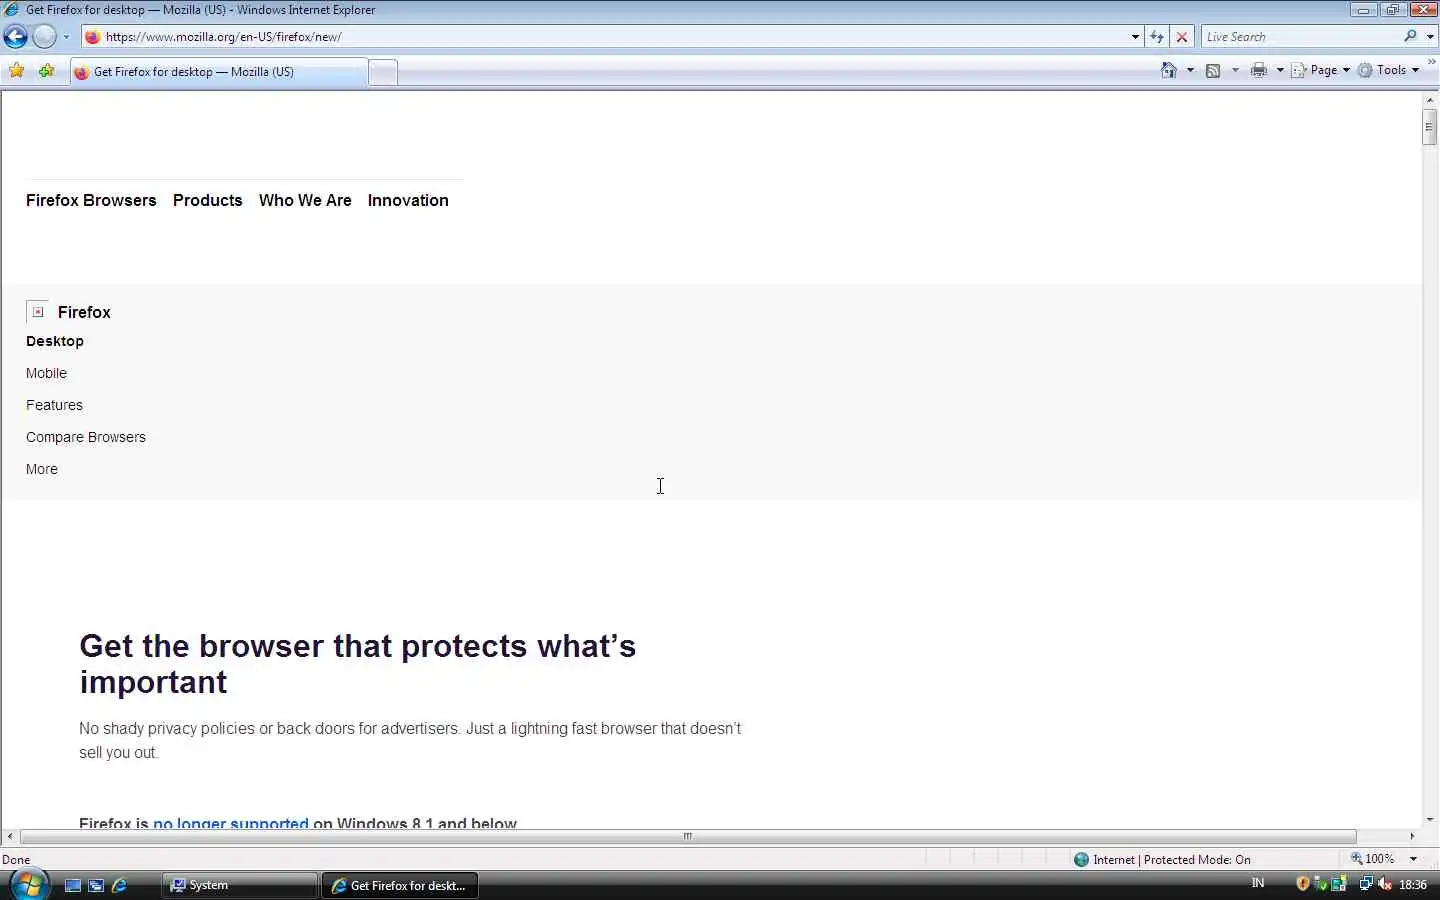
Task: Click the 'Get the browser that protects' heading
Action: (x=358, y=664)
